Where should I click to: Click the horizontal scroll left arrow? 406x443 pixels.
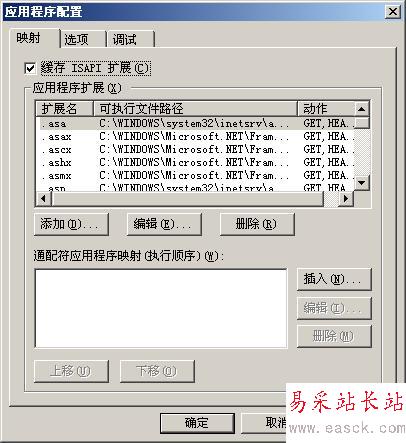[x=43, y=199]
